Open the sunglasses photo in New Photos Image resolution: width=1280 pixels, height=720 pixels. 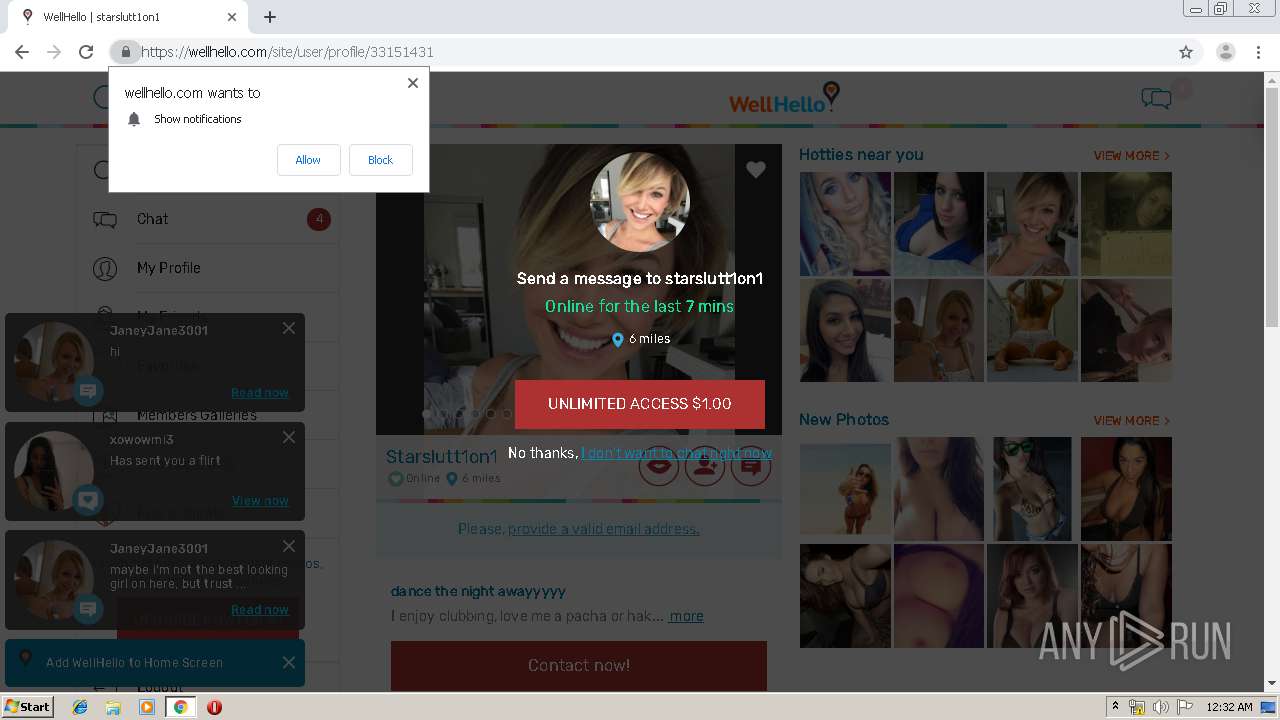1032,489
